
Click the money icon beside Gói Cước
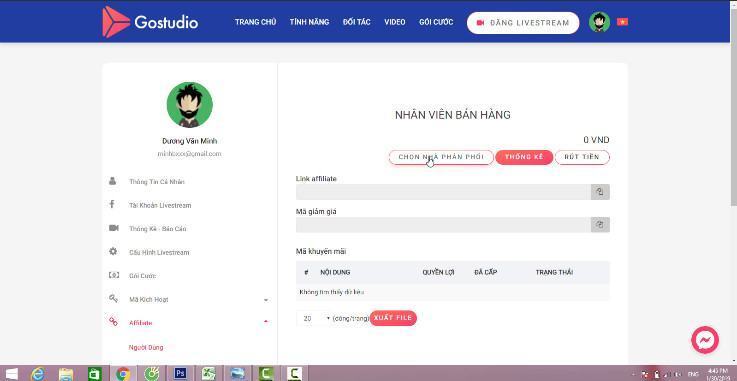click(x=113, y=275)
